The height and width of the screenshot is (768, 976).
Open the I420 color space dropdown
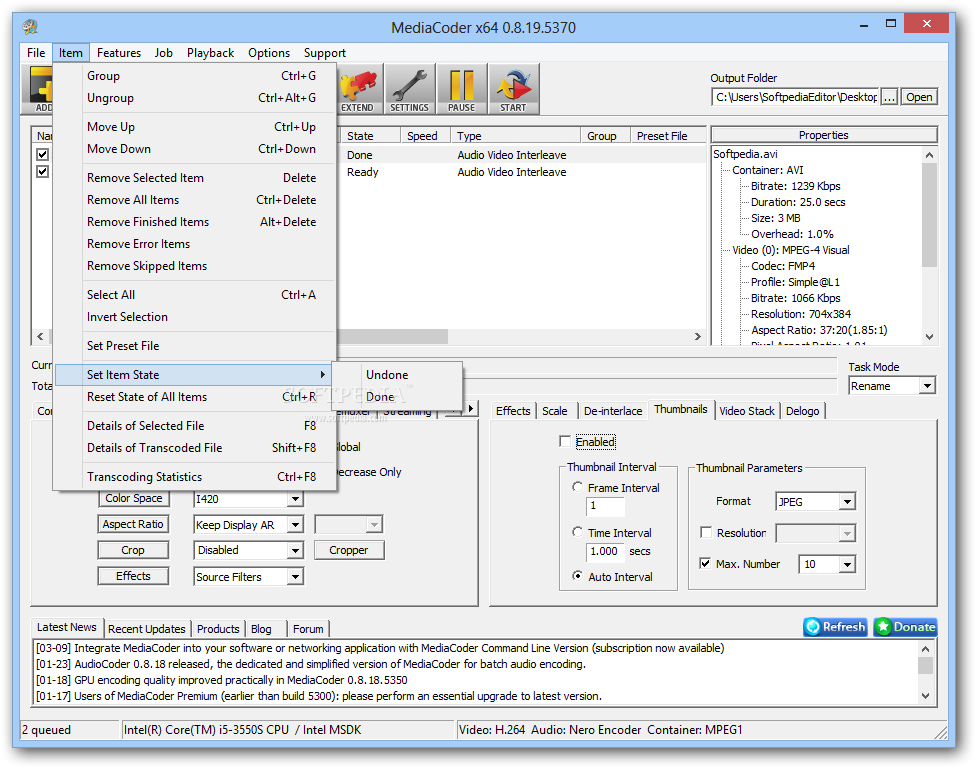tap(296, 499)
